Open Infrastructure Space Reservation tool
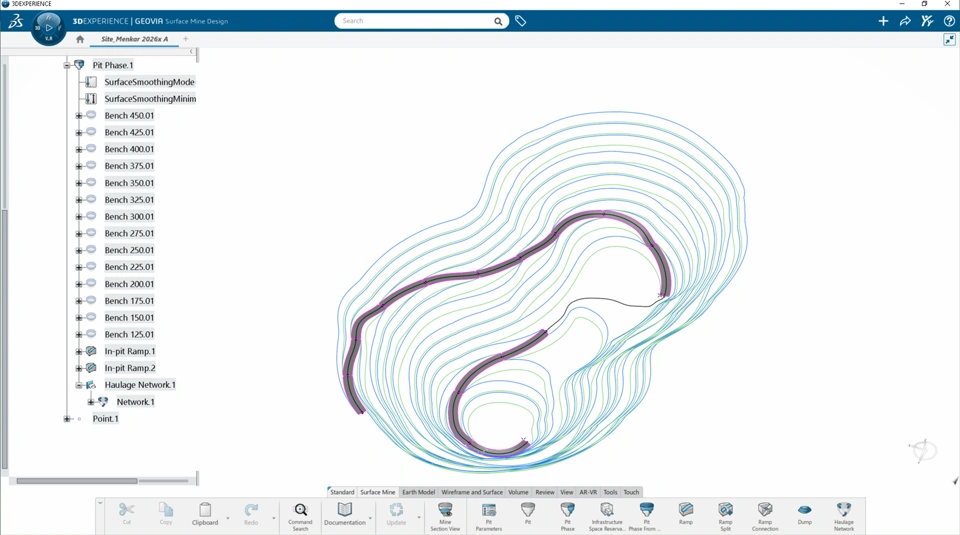The image size is (960, 535). click(607, 517)
